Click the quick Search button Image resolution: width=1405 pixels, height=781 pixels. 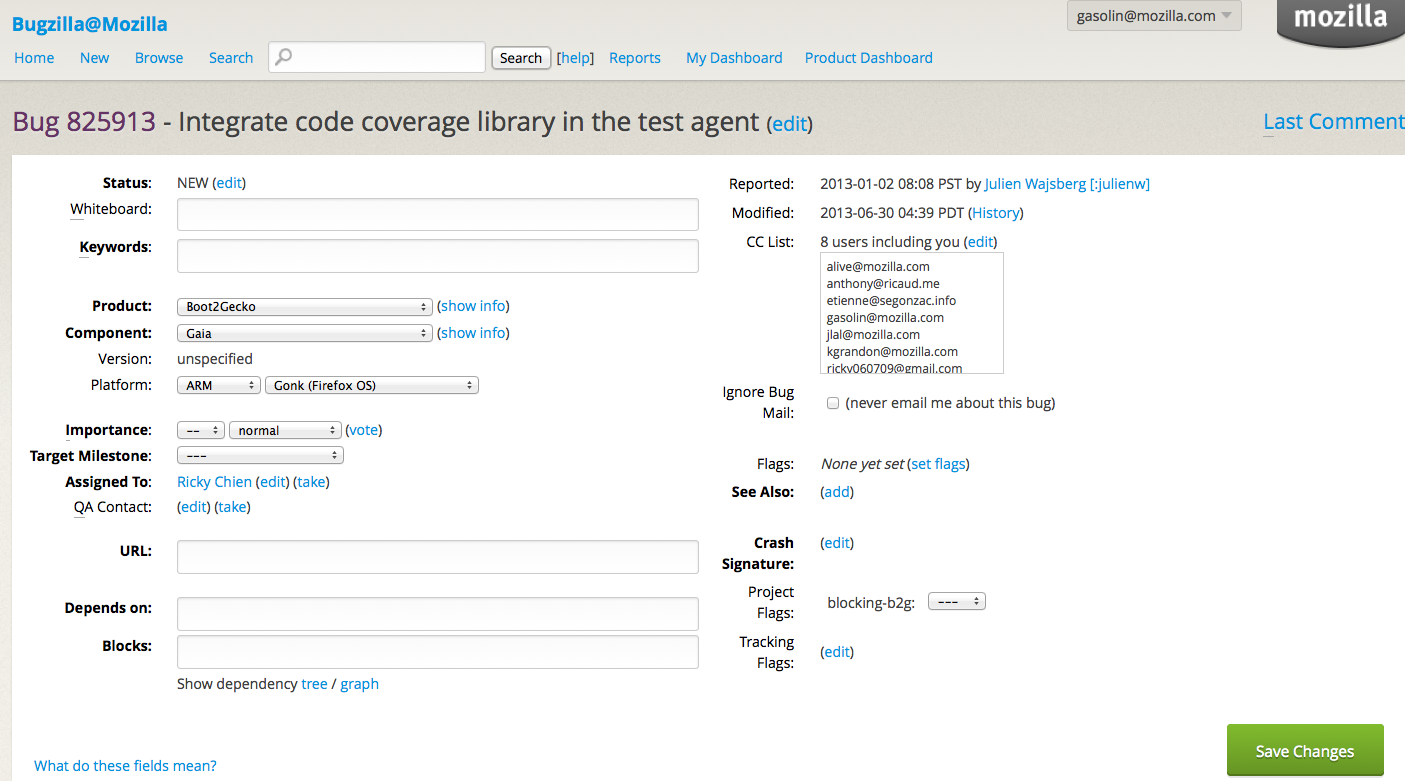[x=521, y=58]
